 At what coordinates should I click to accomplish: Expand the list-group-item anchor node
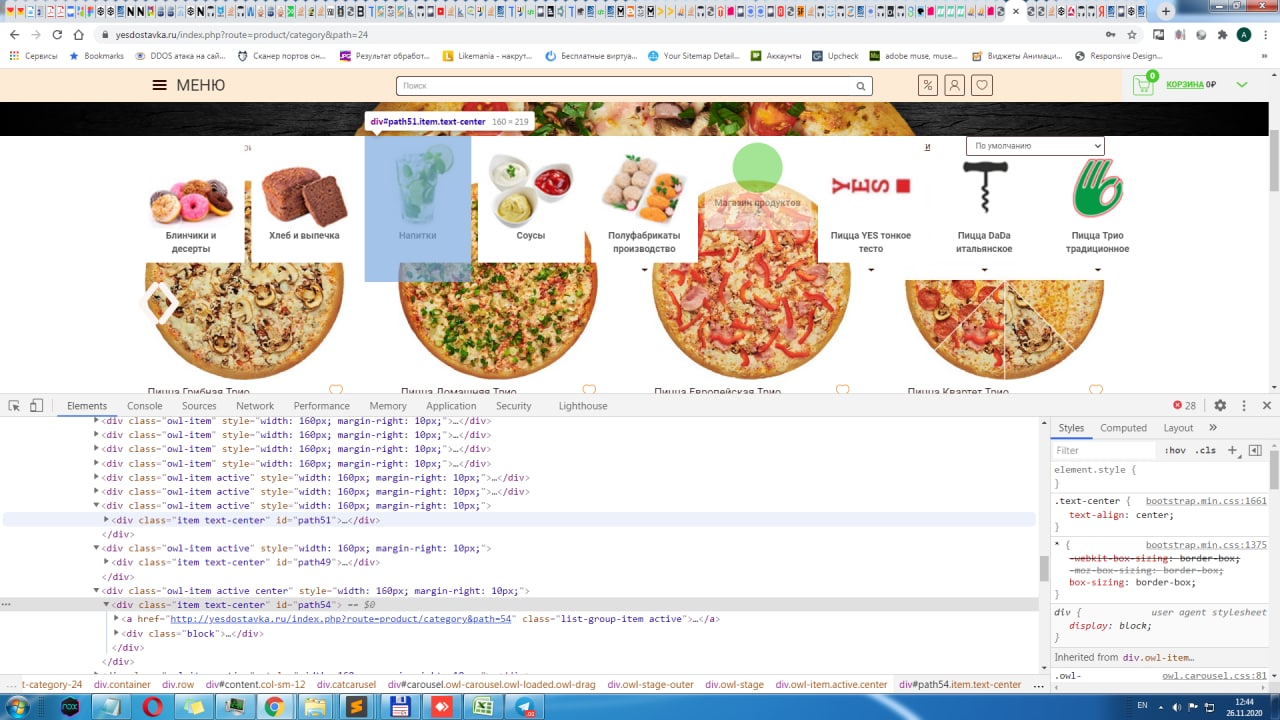point(117,619)
